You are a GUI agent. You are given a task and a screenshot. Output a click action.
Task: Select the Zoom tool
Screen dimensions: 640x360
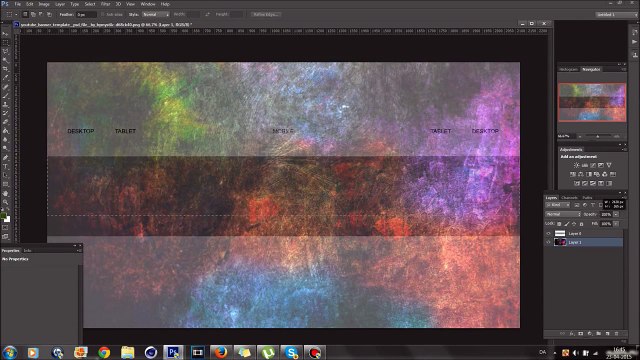[5, 202]
